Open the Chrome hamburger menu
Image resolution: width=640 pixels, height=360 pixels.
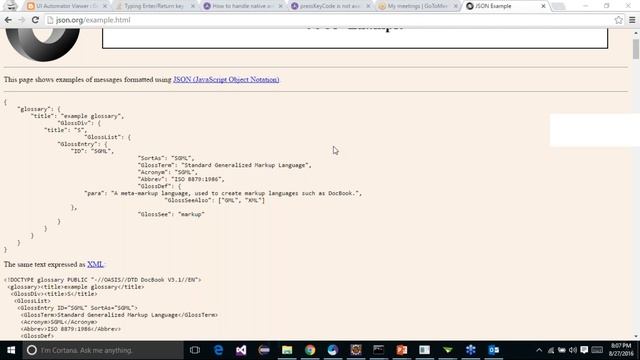coord(632,20)
